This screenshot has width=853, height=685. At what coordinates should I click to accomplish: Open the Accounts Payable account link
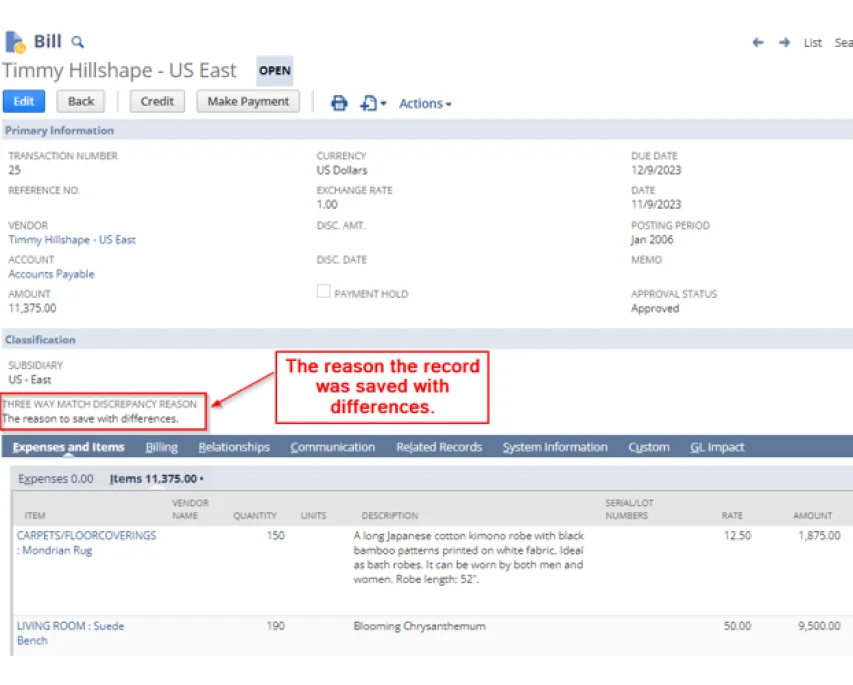pos(51,274)
